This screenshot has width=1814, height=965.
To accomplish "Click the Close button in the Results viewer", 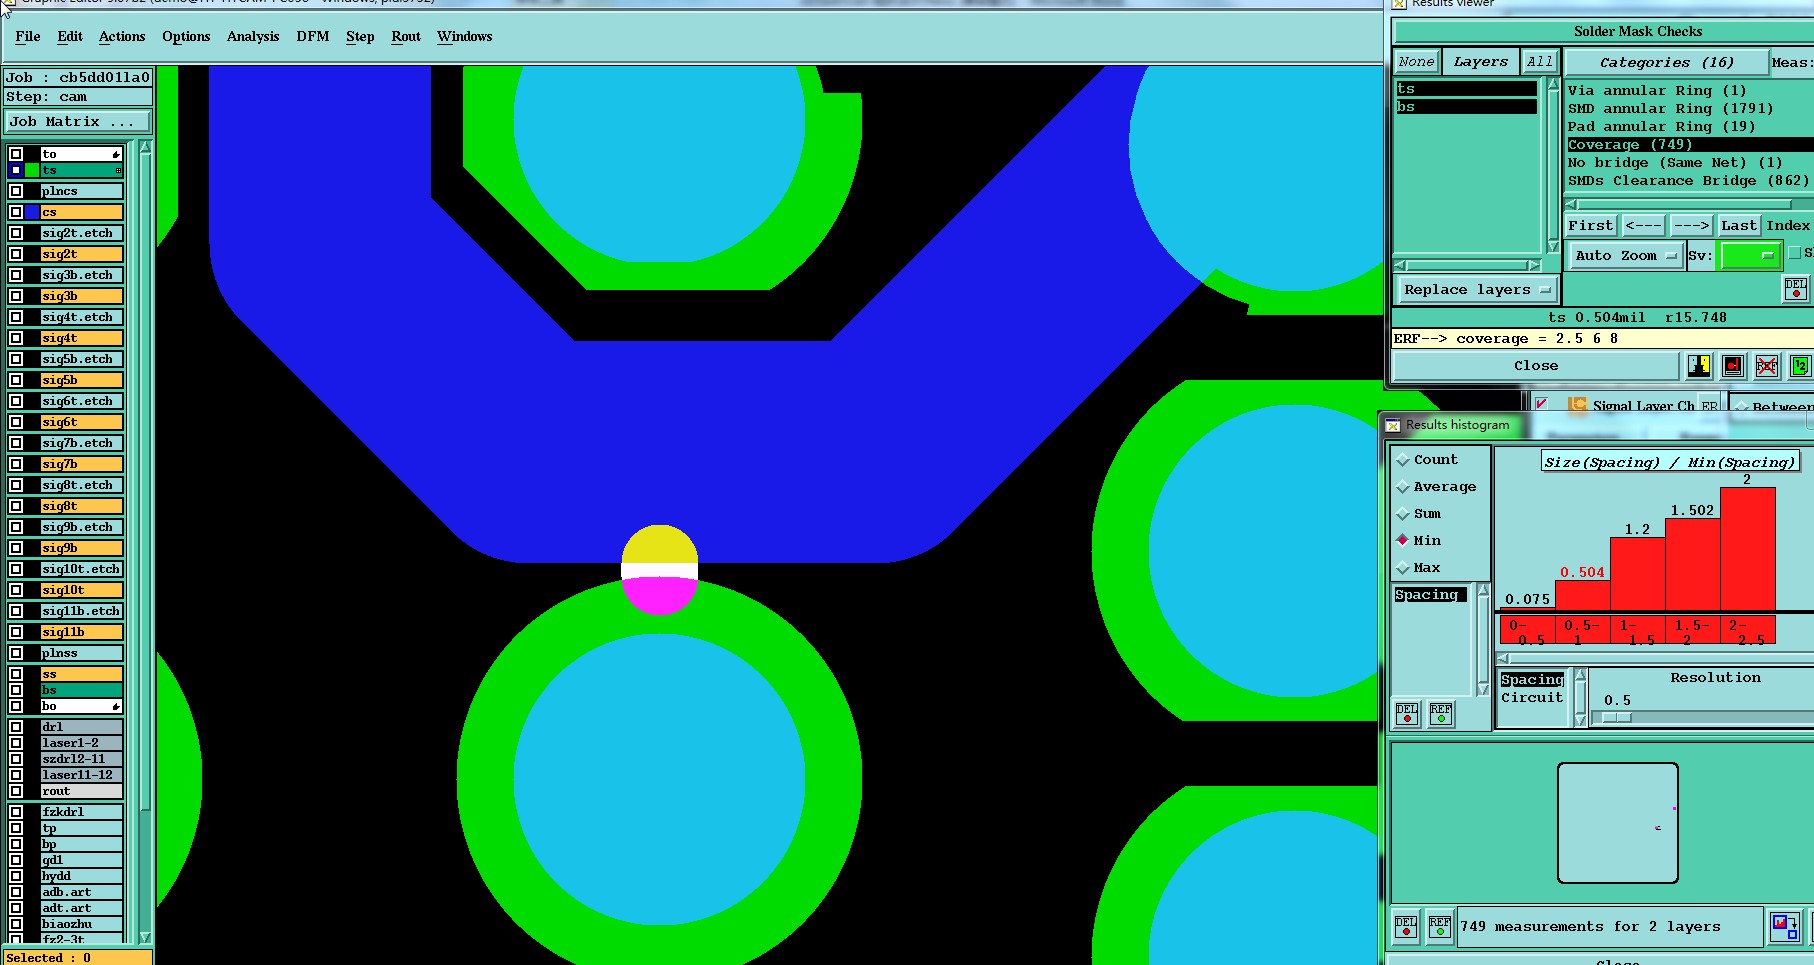I will pos(1535,366).
